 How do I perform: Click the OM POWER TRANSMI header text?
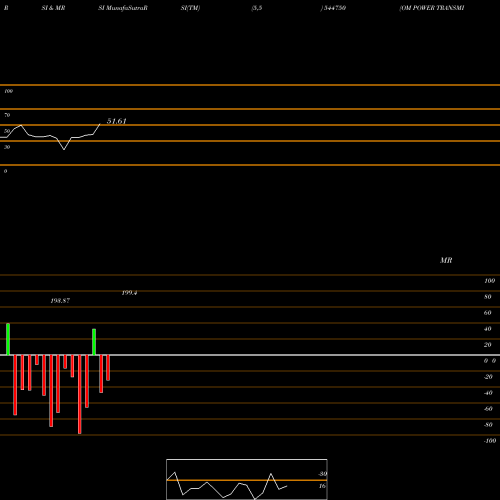(432, 8)
